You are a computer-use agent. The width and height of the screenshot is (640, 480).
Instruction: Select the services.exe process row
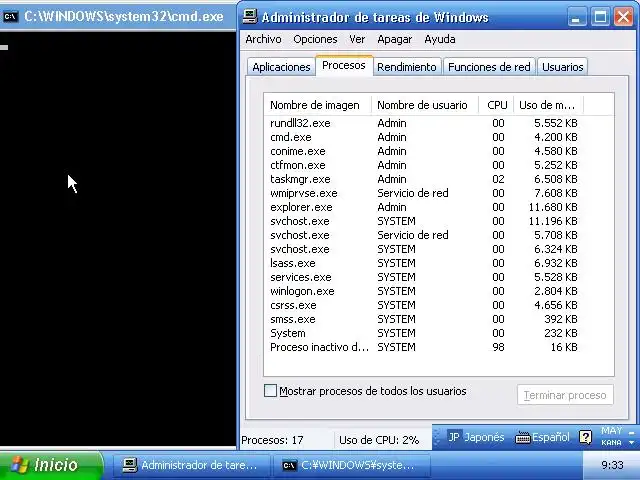point(424,277)
